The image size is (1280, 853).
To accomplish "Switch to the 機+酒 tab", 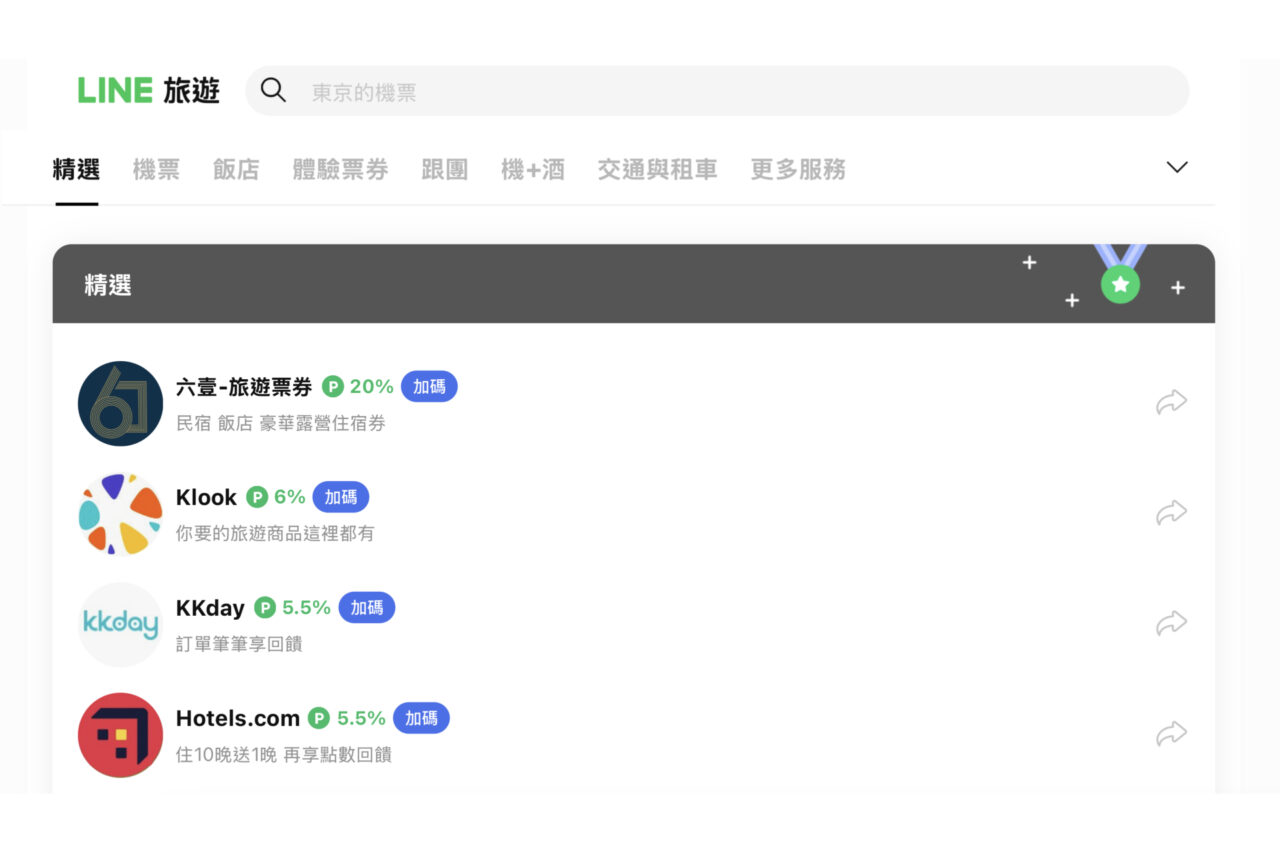I will click(x=532, y=169).
